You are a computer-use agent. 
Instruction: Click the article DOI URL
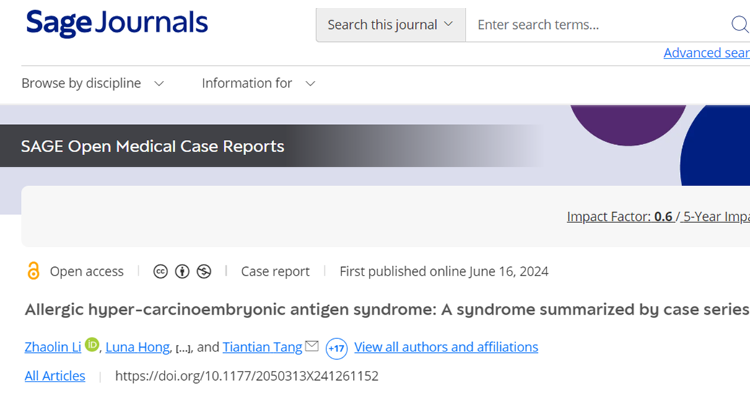coord(247,376)
